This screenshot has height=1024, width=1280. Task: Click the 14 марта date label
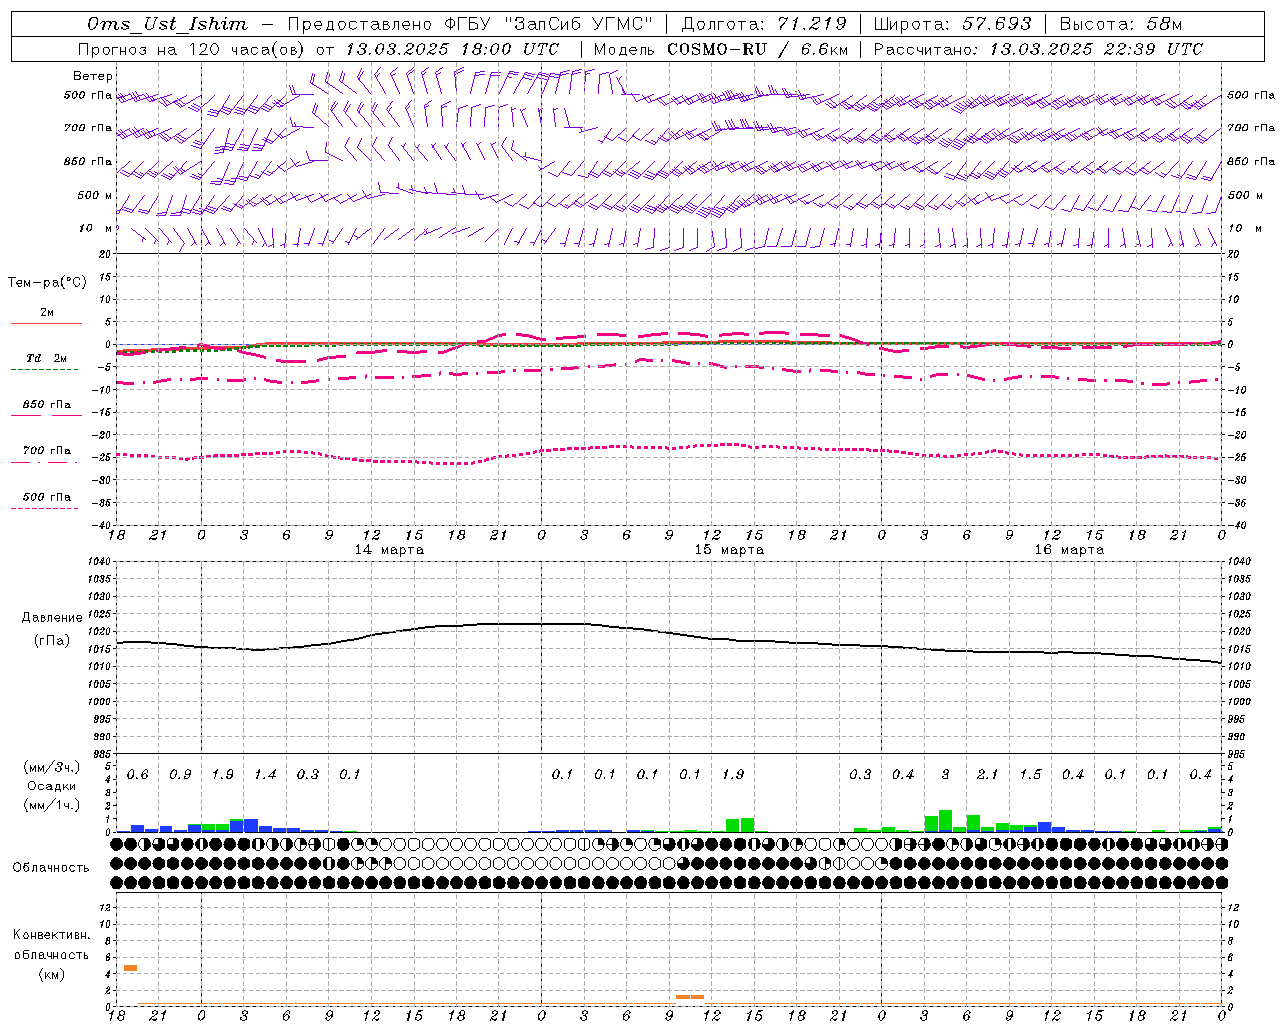tap(389, 550)
